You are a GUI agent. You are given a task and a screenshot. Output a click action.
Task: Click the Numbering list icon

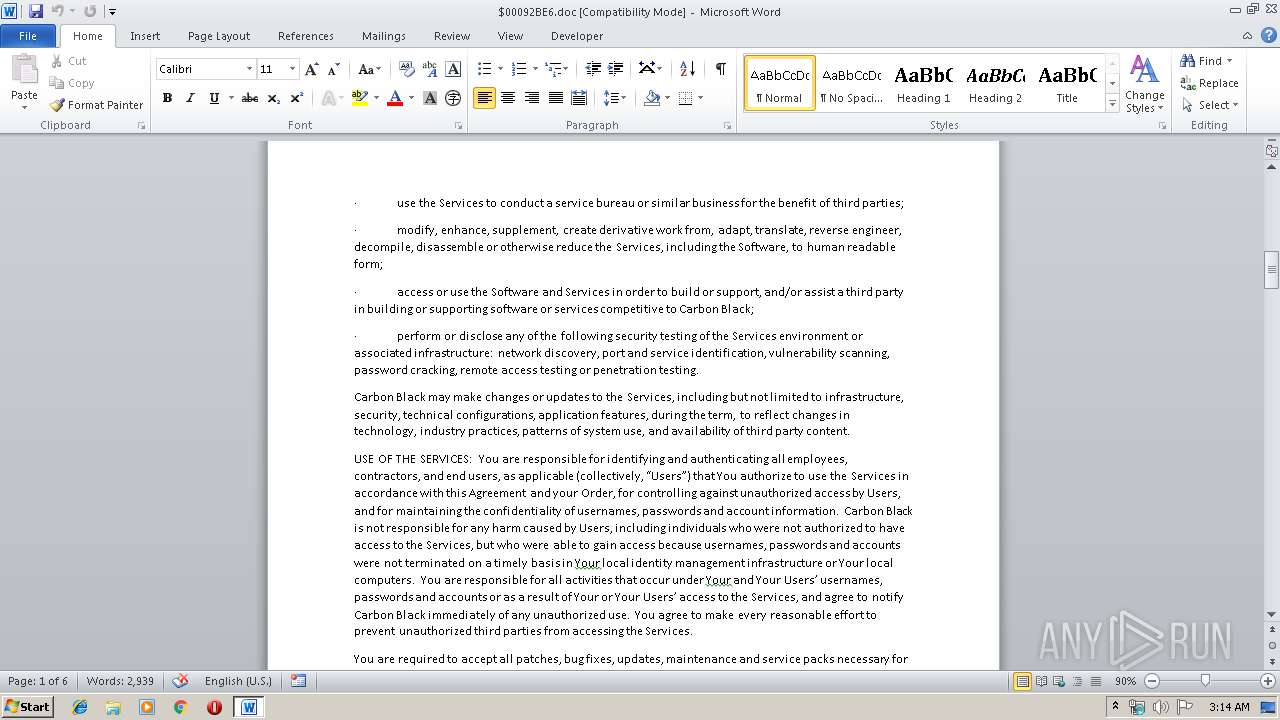pyautogui.click(x=518, y=69)
